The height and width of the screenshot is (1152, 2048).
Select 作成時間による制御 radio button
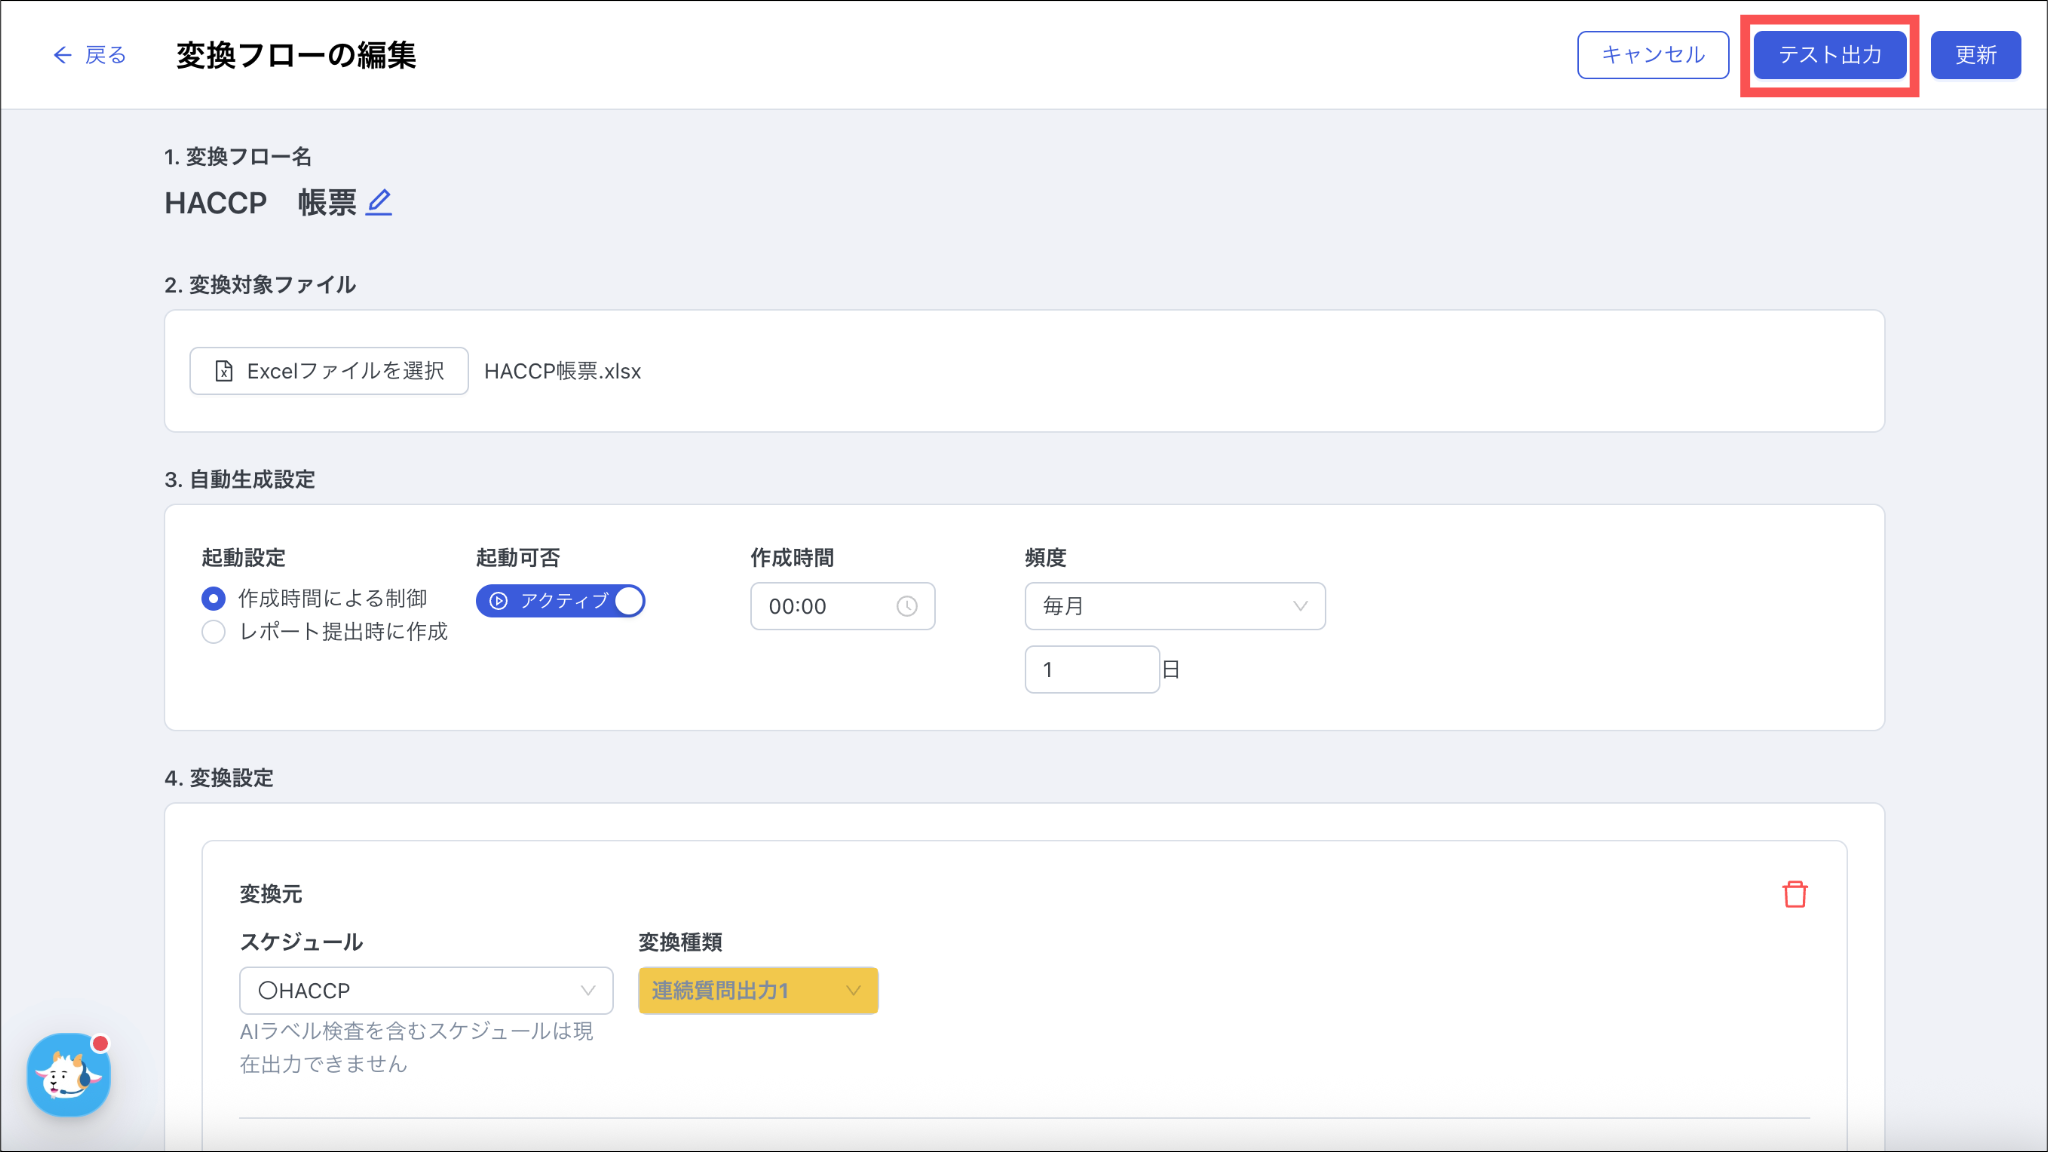213,598
